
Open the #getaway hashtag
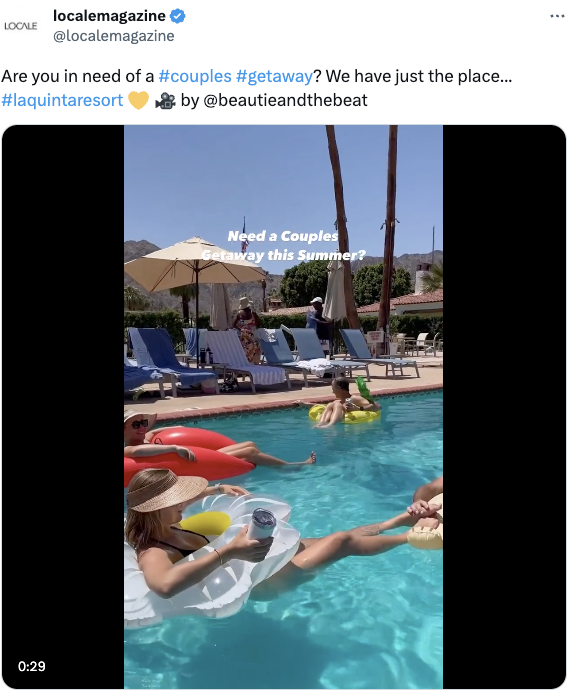point(274,76)
